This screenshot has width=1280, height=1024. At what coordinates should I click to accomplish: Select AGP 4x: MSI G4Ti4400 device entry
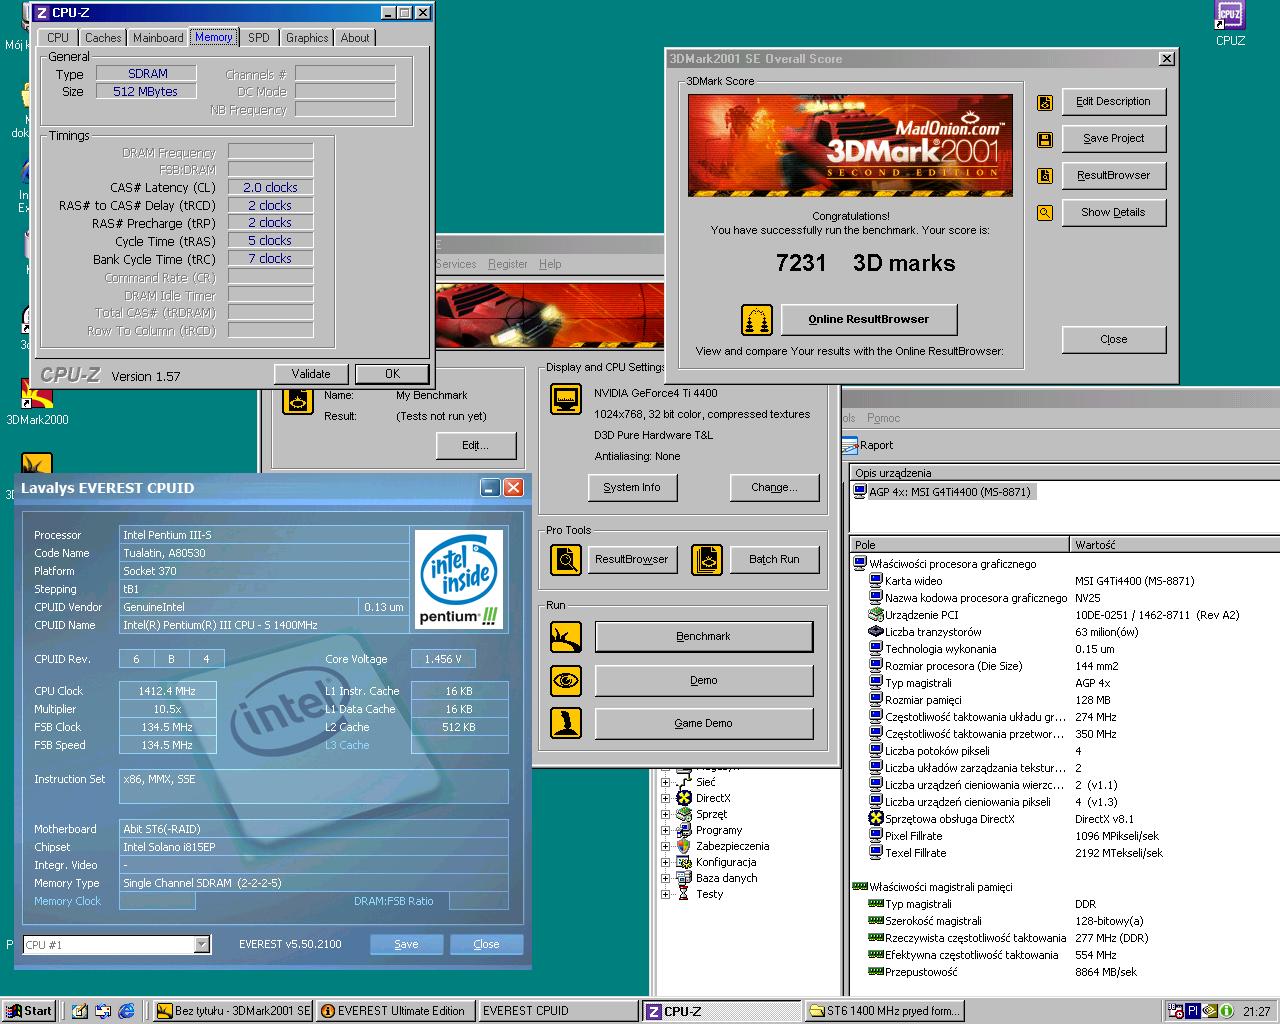point(942,492)
